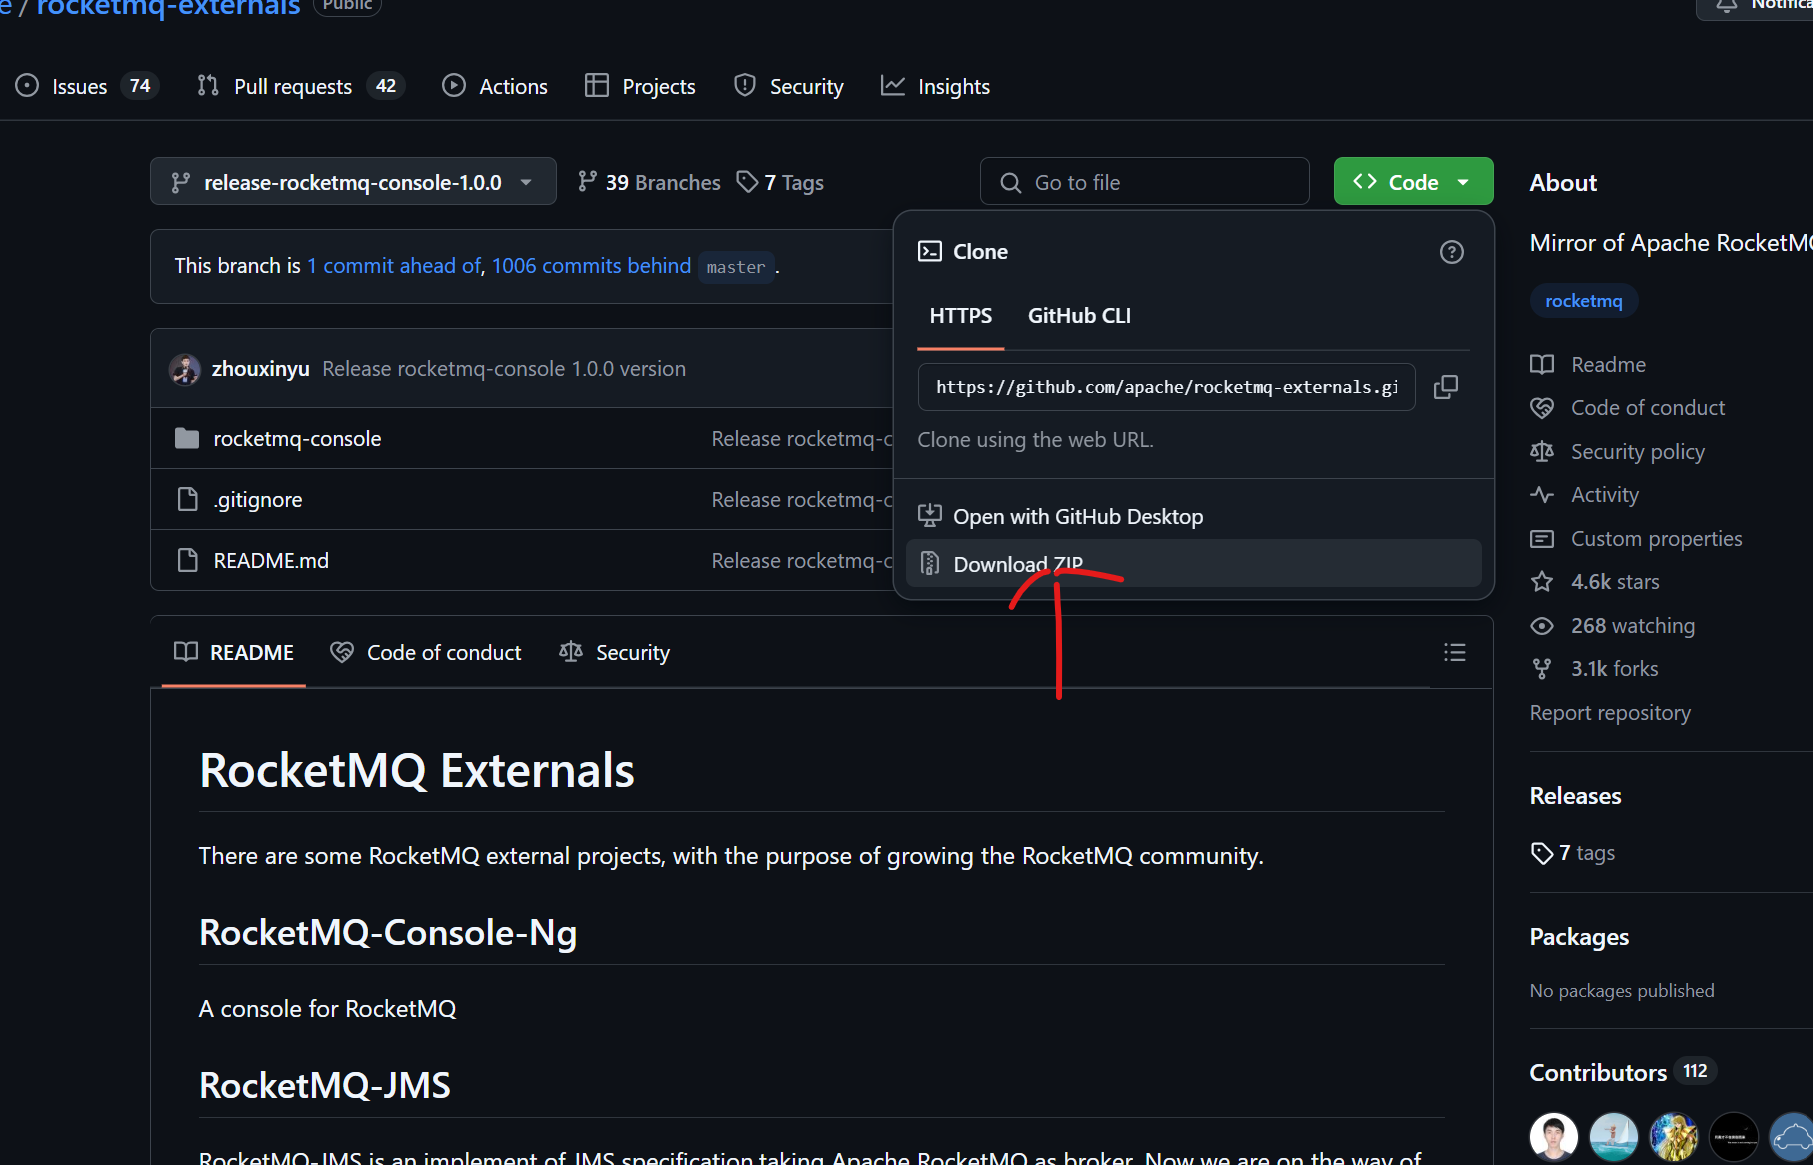The image size is (1813, 1165).
Task: Click the rocketmq topic tag
Action: pos(1583,300)
